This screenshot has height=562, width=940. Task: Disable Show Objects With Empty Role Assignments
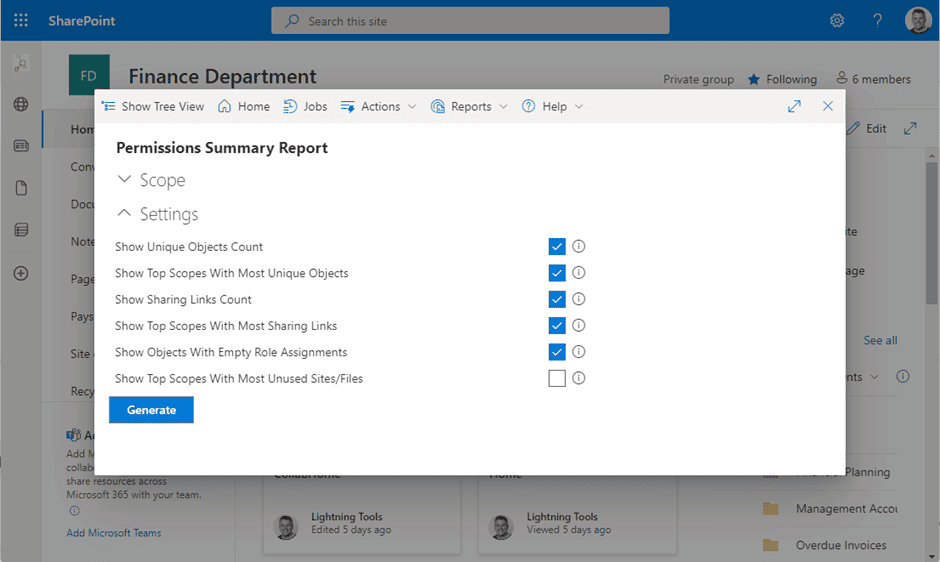click(557, 352)
